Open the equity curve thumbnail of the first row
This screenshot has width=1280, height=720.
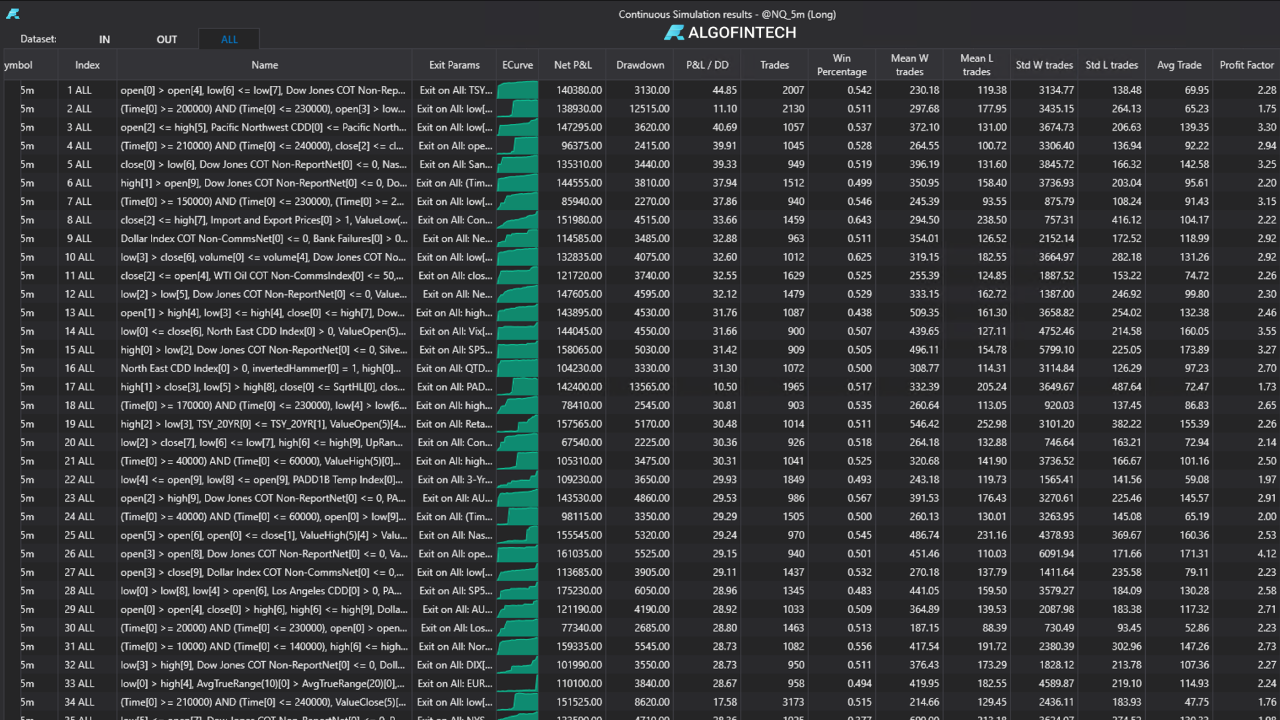tap(517, 90)
